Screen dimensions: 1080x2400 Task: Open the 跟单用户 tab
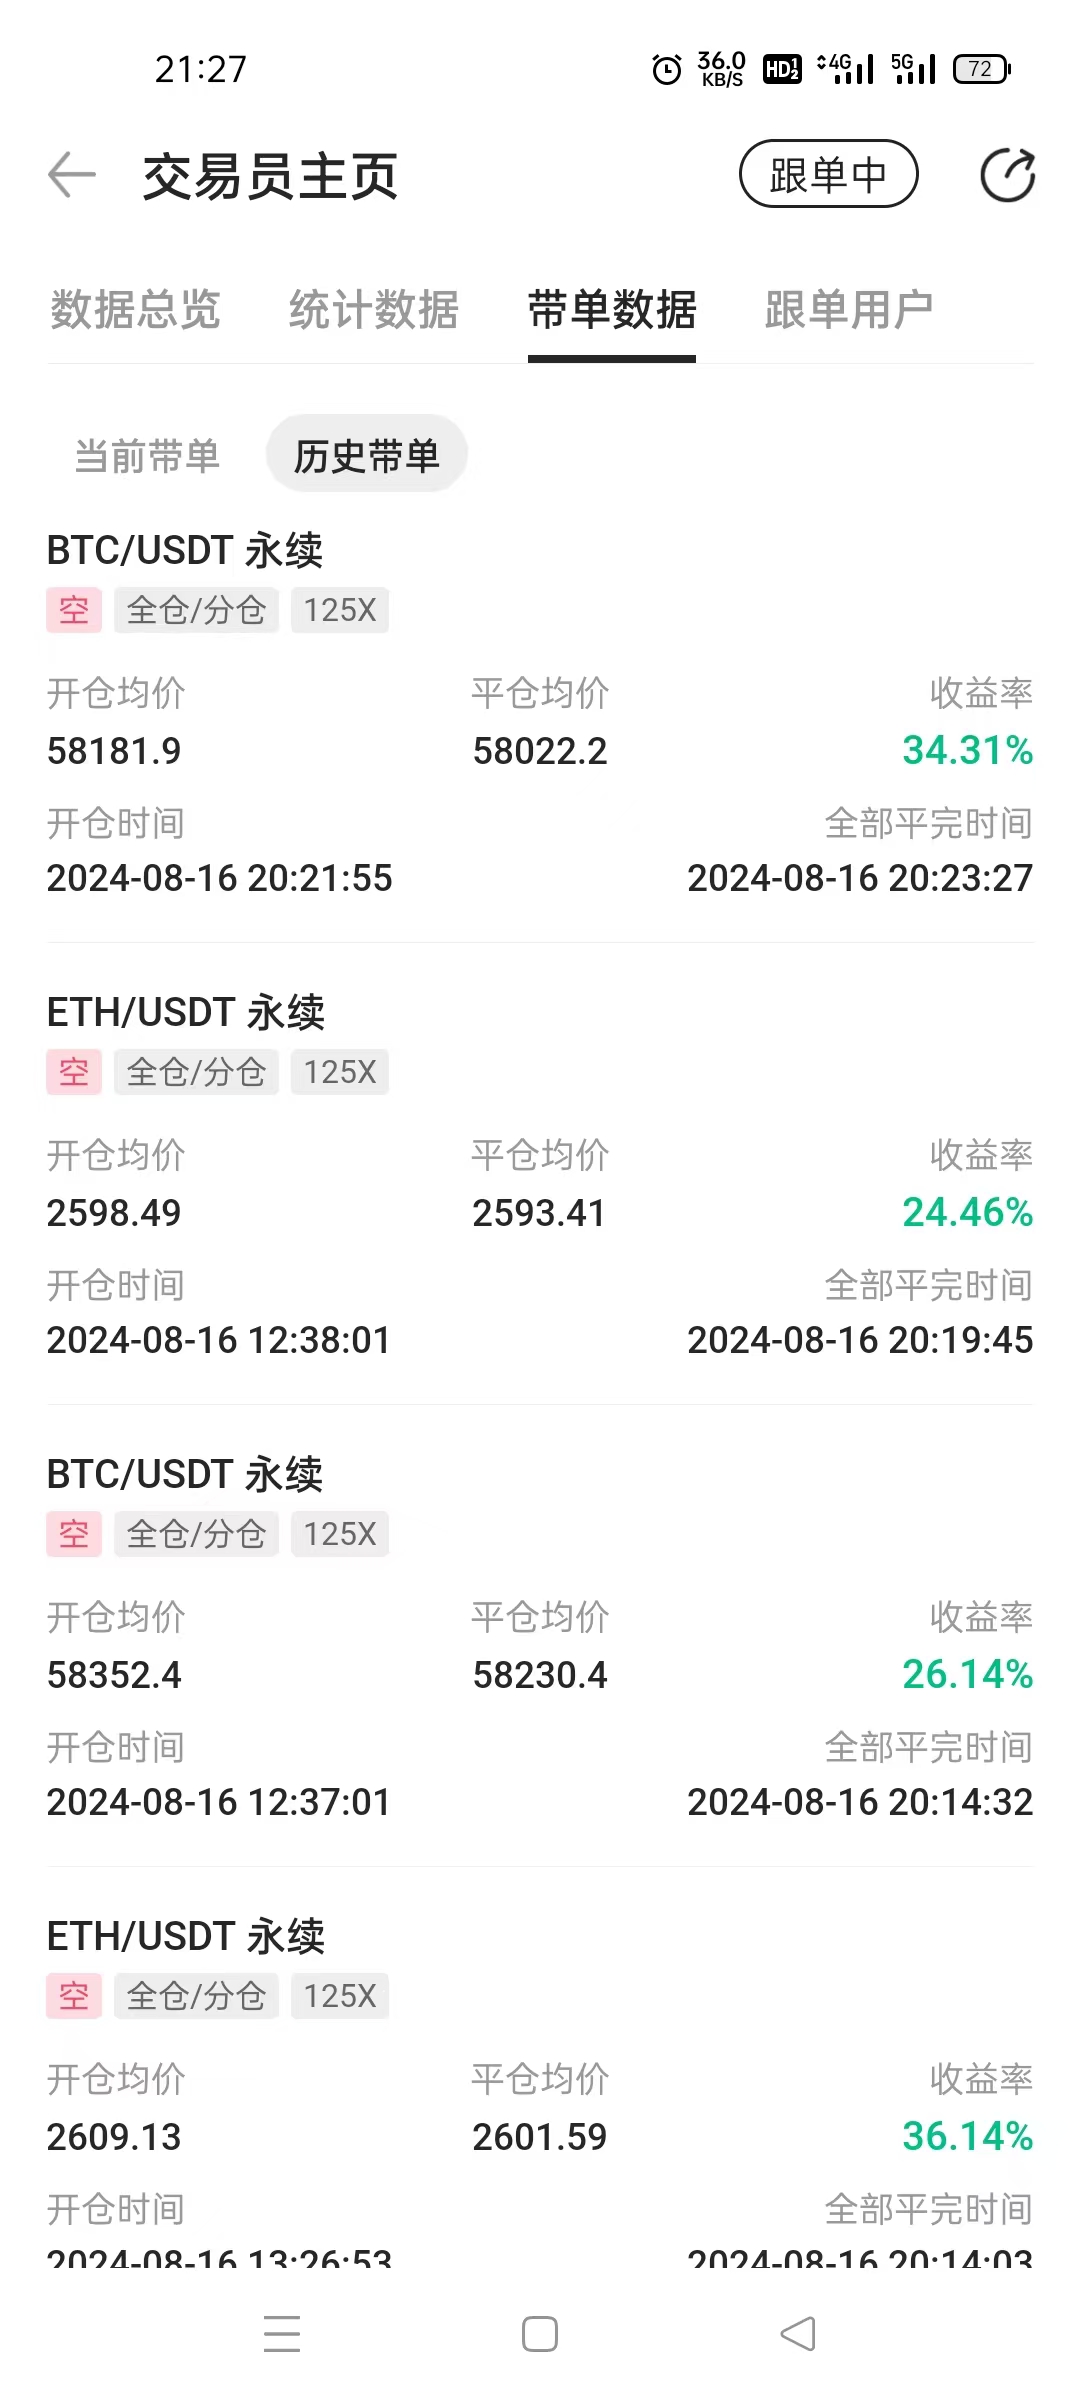tap(849, 309)
